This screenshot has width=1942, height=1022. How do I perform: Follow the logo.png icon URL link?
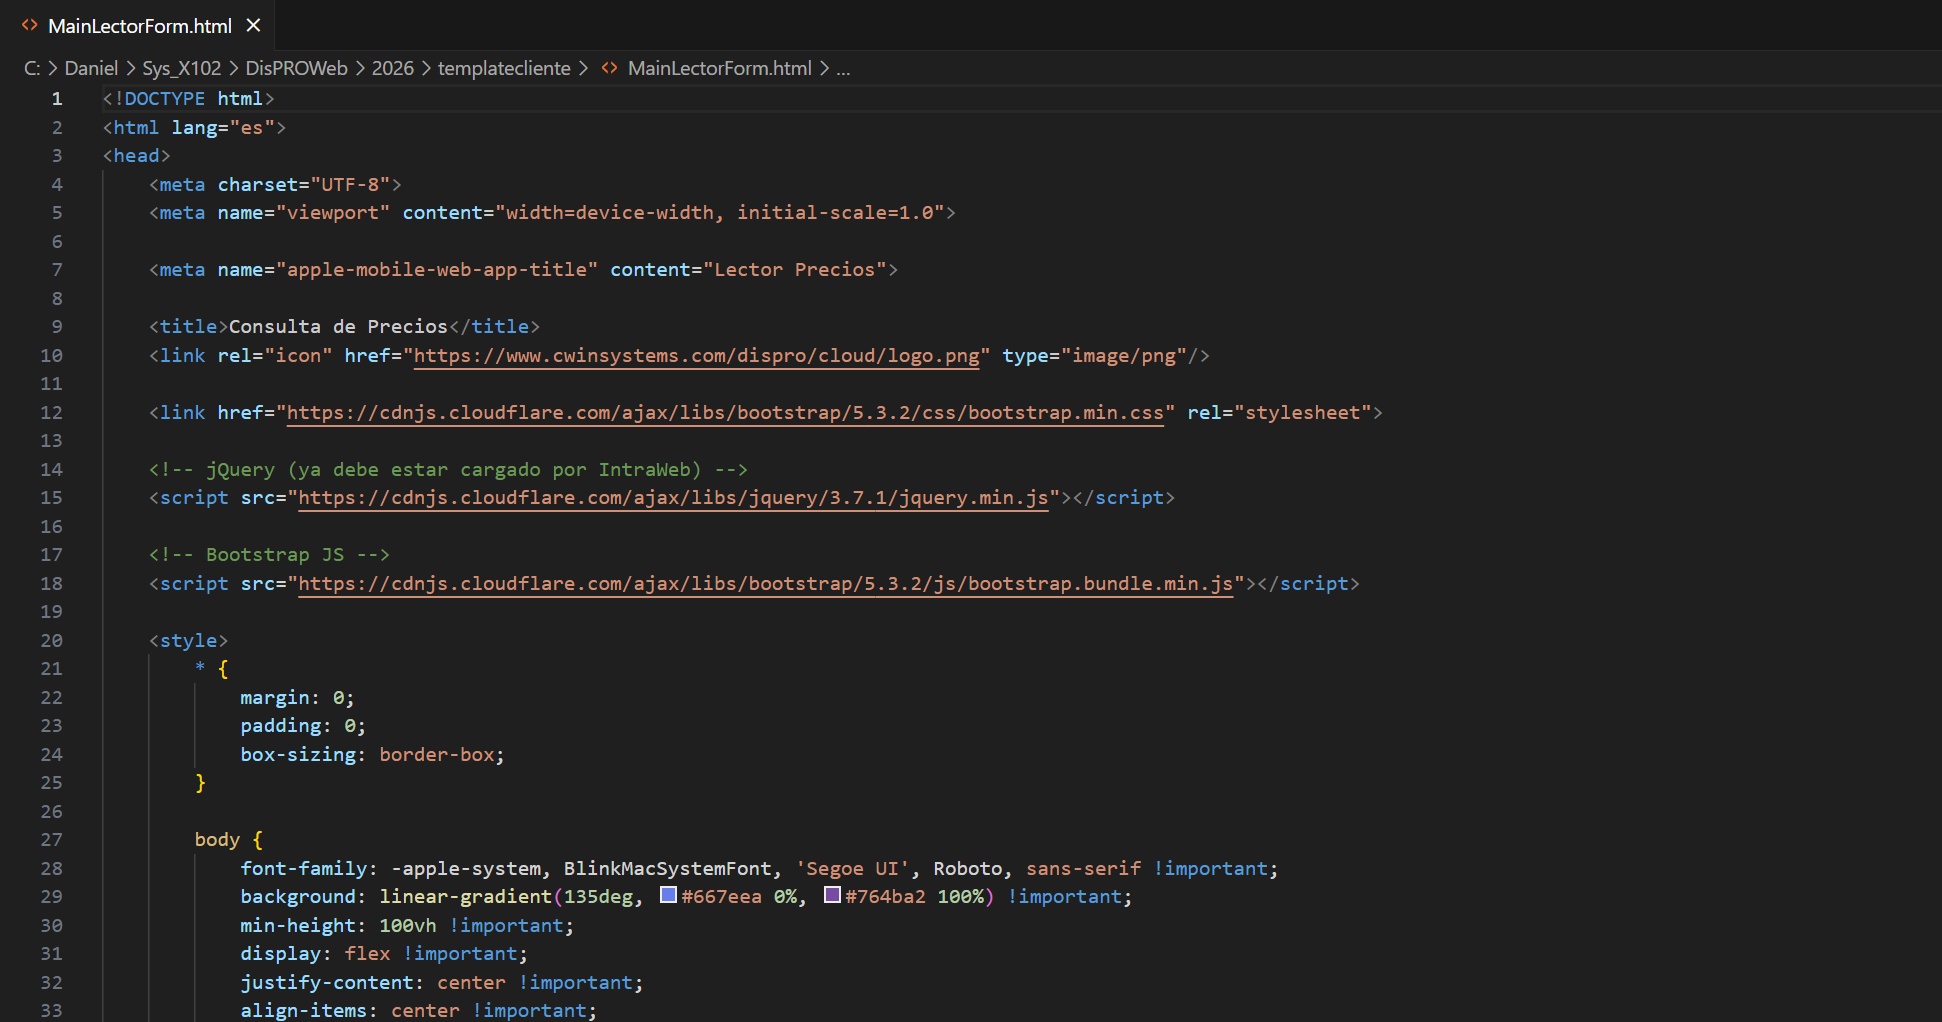coord(696,356)
